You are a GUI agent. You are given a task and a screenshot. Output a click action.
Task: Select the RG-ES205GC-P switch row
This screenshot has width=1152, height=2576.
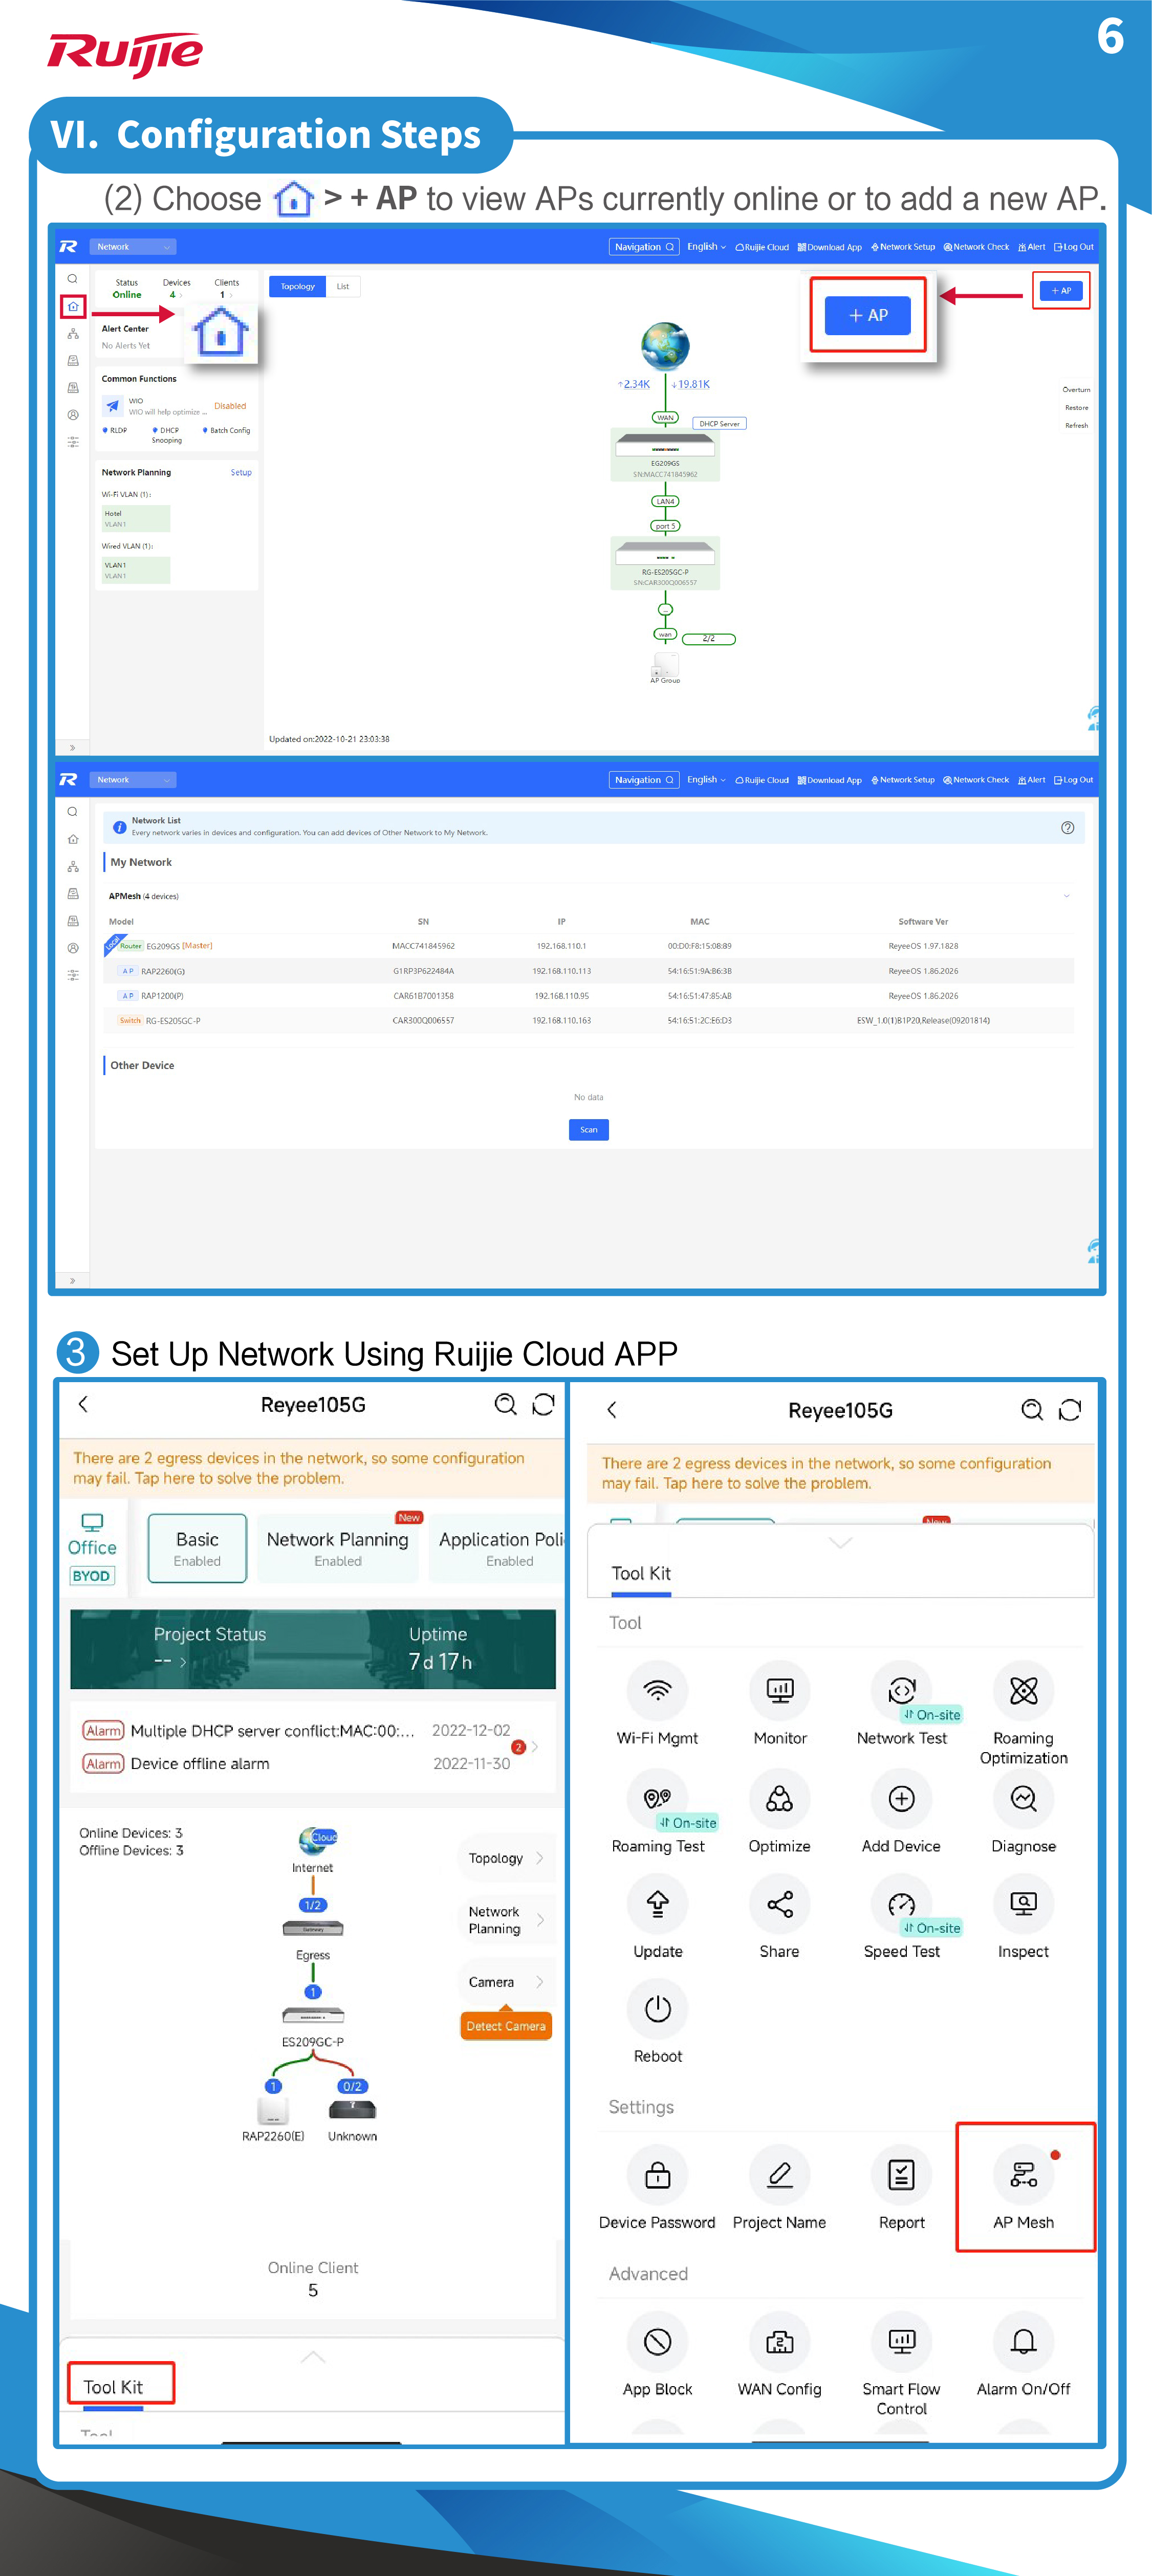[589, 1021]
